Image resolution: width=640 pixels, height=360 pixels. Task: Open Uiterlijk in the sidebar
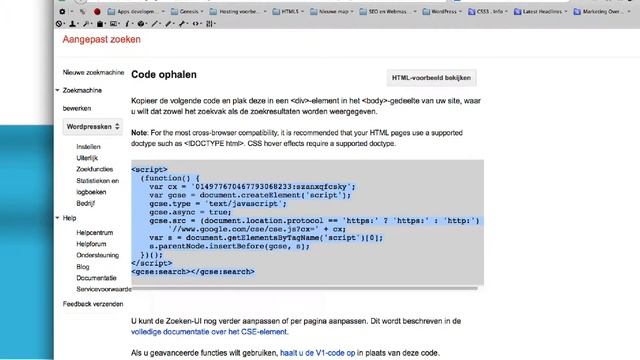[87, 158]
